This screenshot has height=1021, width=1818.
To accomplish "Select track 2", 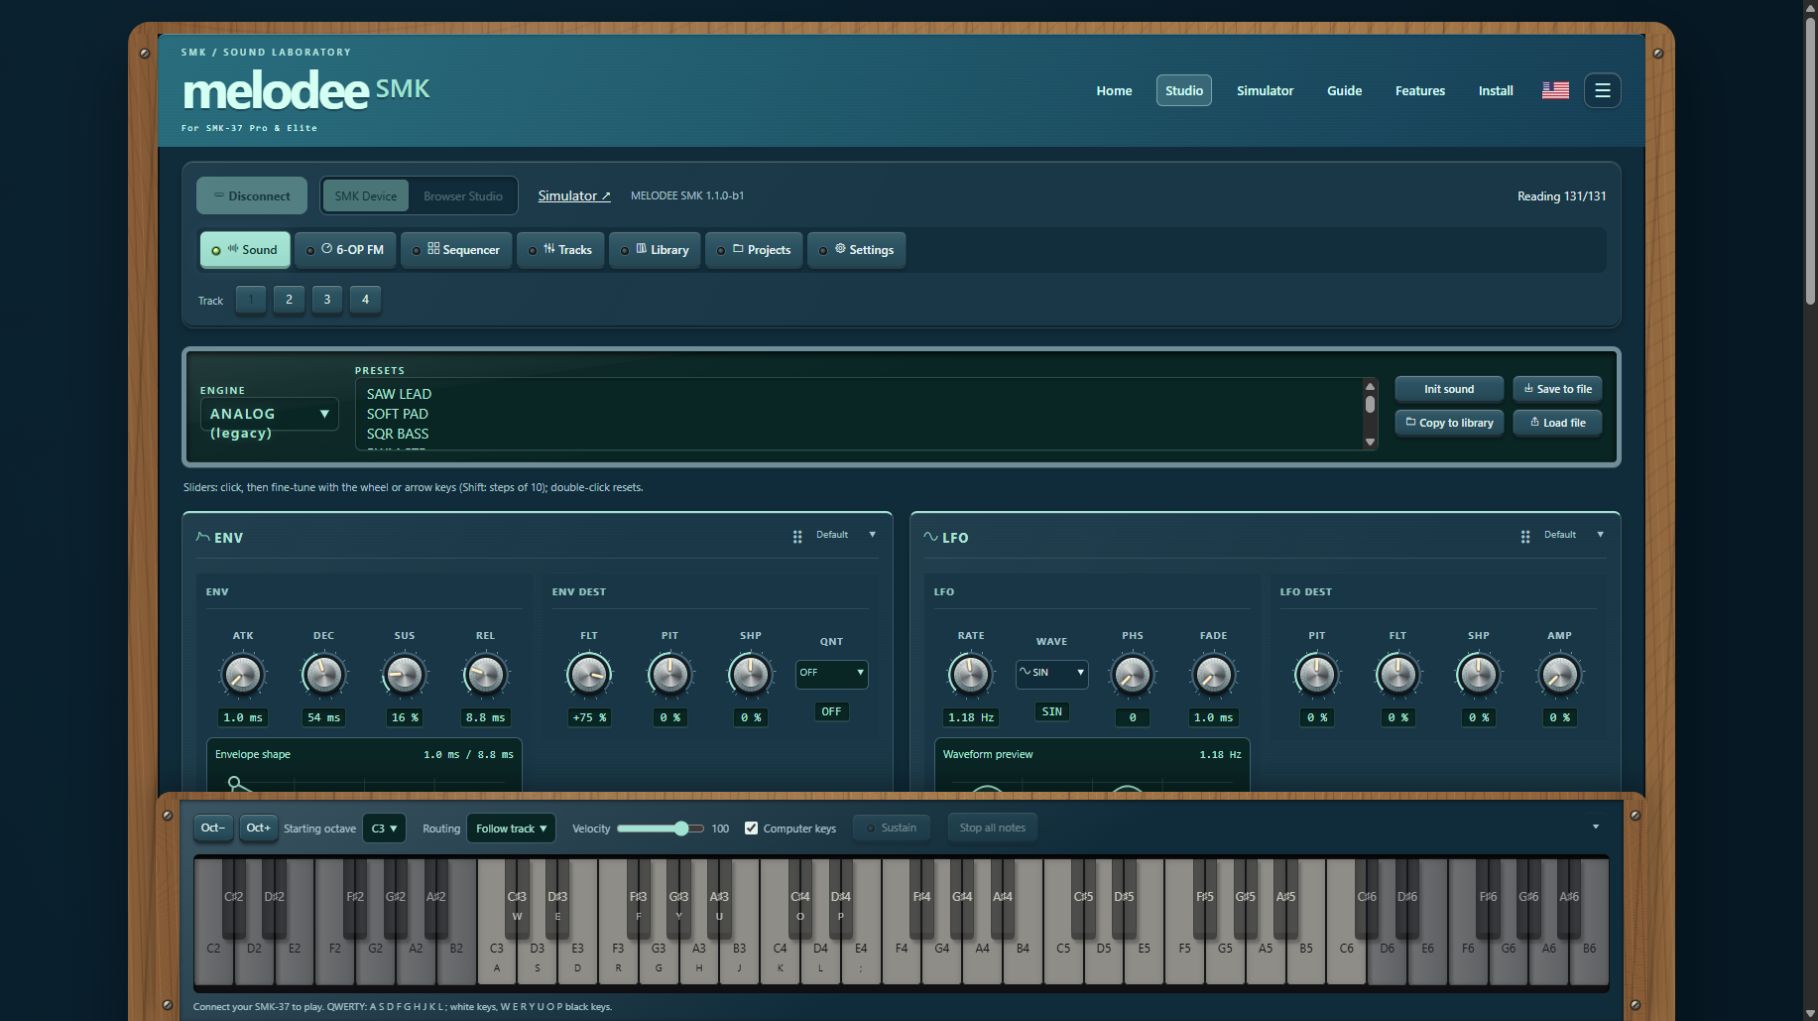I will (x=289, y=299).
